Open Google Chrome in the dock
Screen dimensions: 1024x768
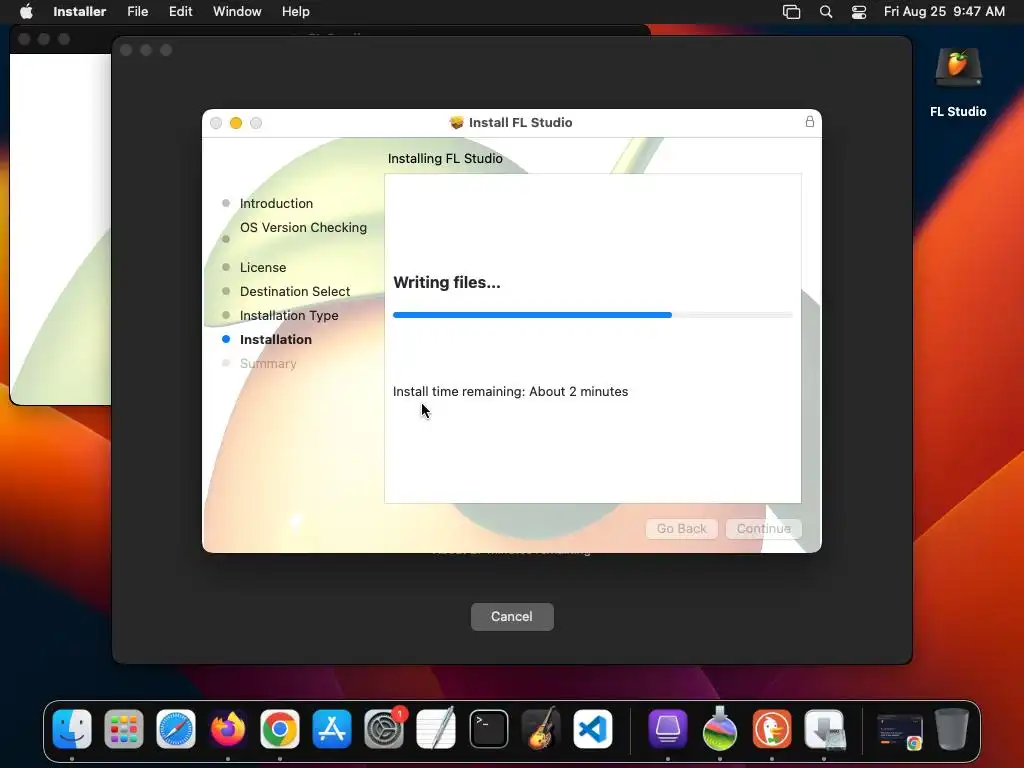click(280, 729)
